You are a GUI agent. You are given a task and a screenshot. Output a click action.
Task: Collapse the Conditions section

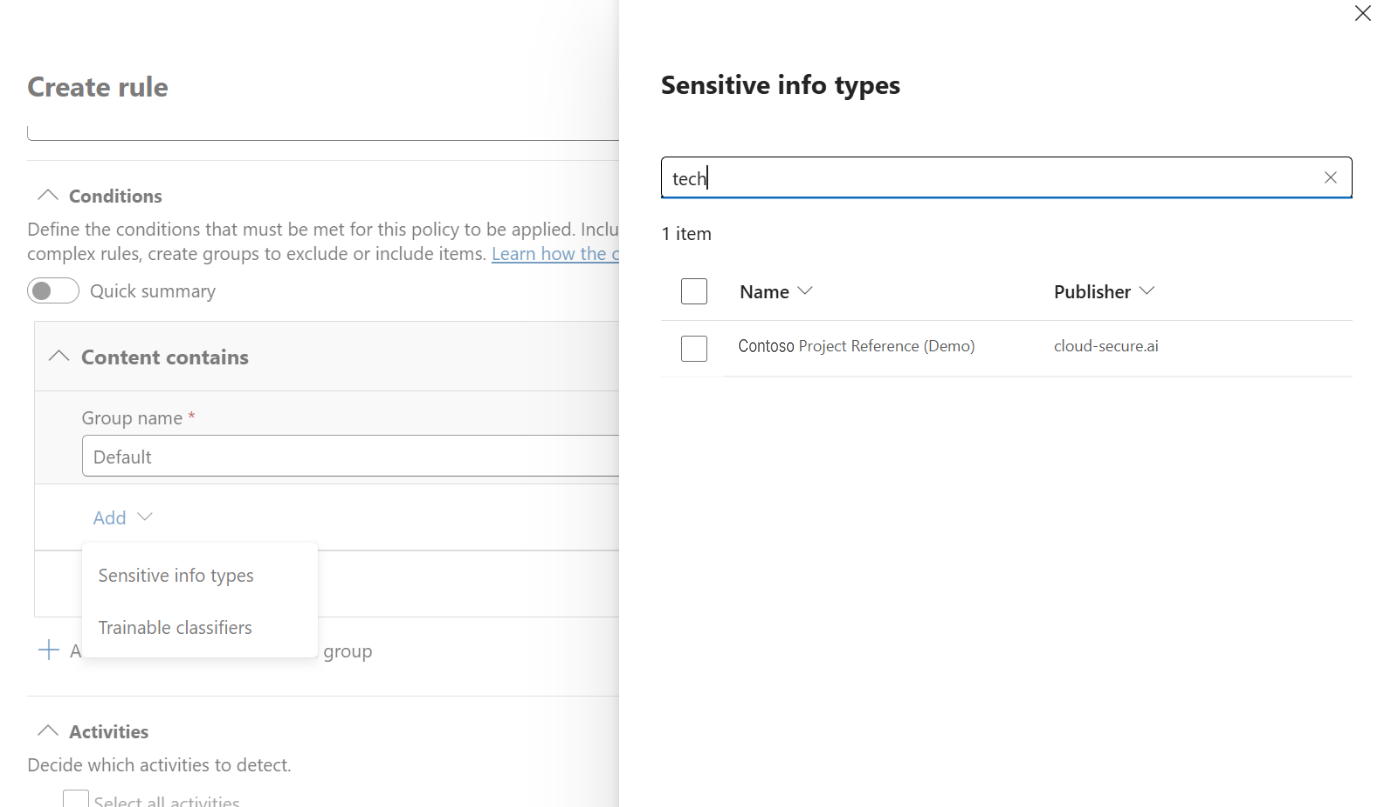[x=48, y=195]
